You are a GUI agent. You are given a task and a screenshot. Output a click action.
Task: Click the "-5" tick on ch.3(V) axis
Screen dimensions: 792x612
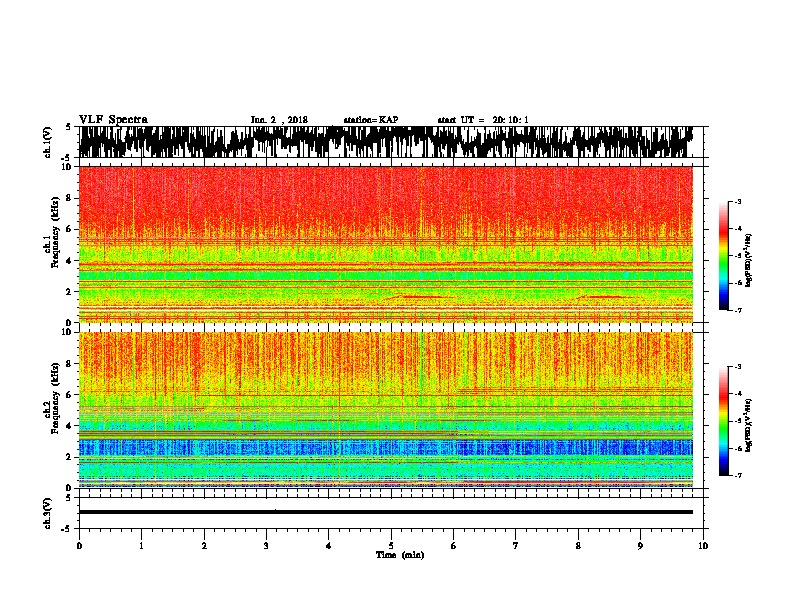(x=67, y=529)
